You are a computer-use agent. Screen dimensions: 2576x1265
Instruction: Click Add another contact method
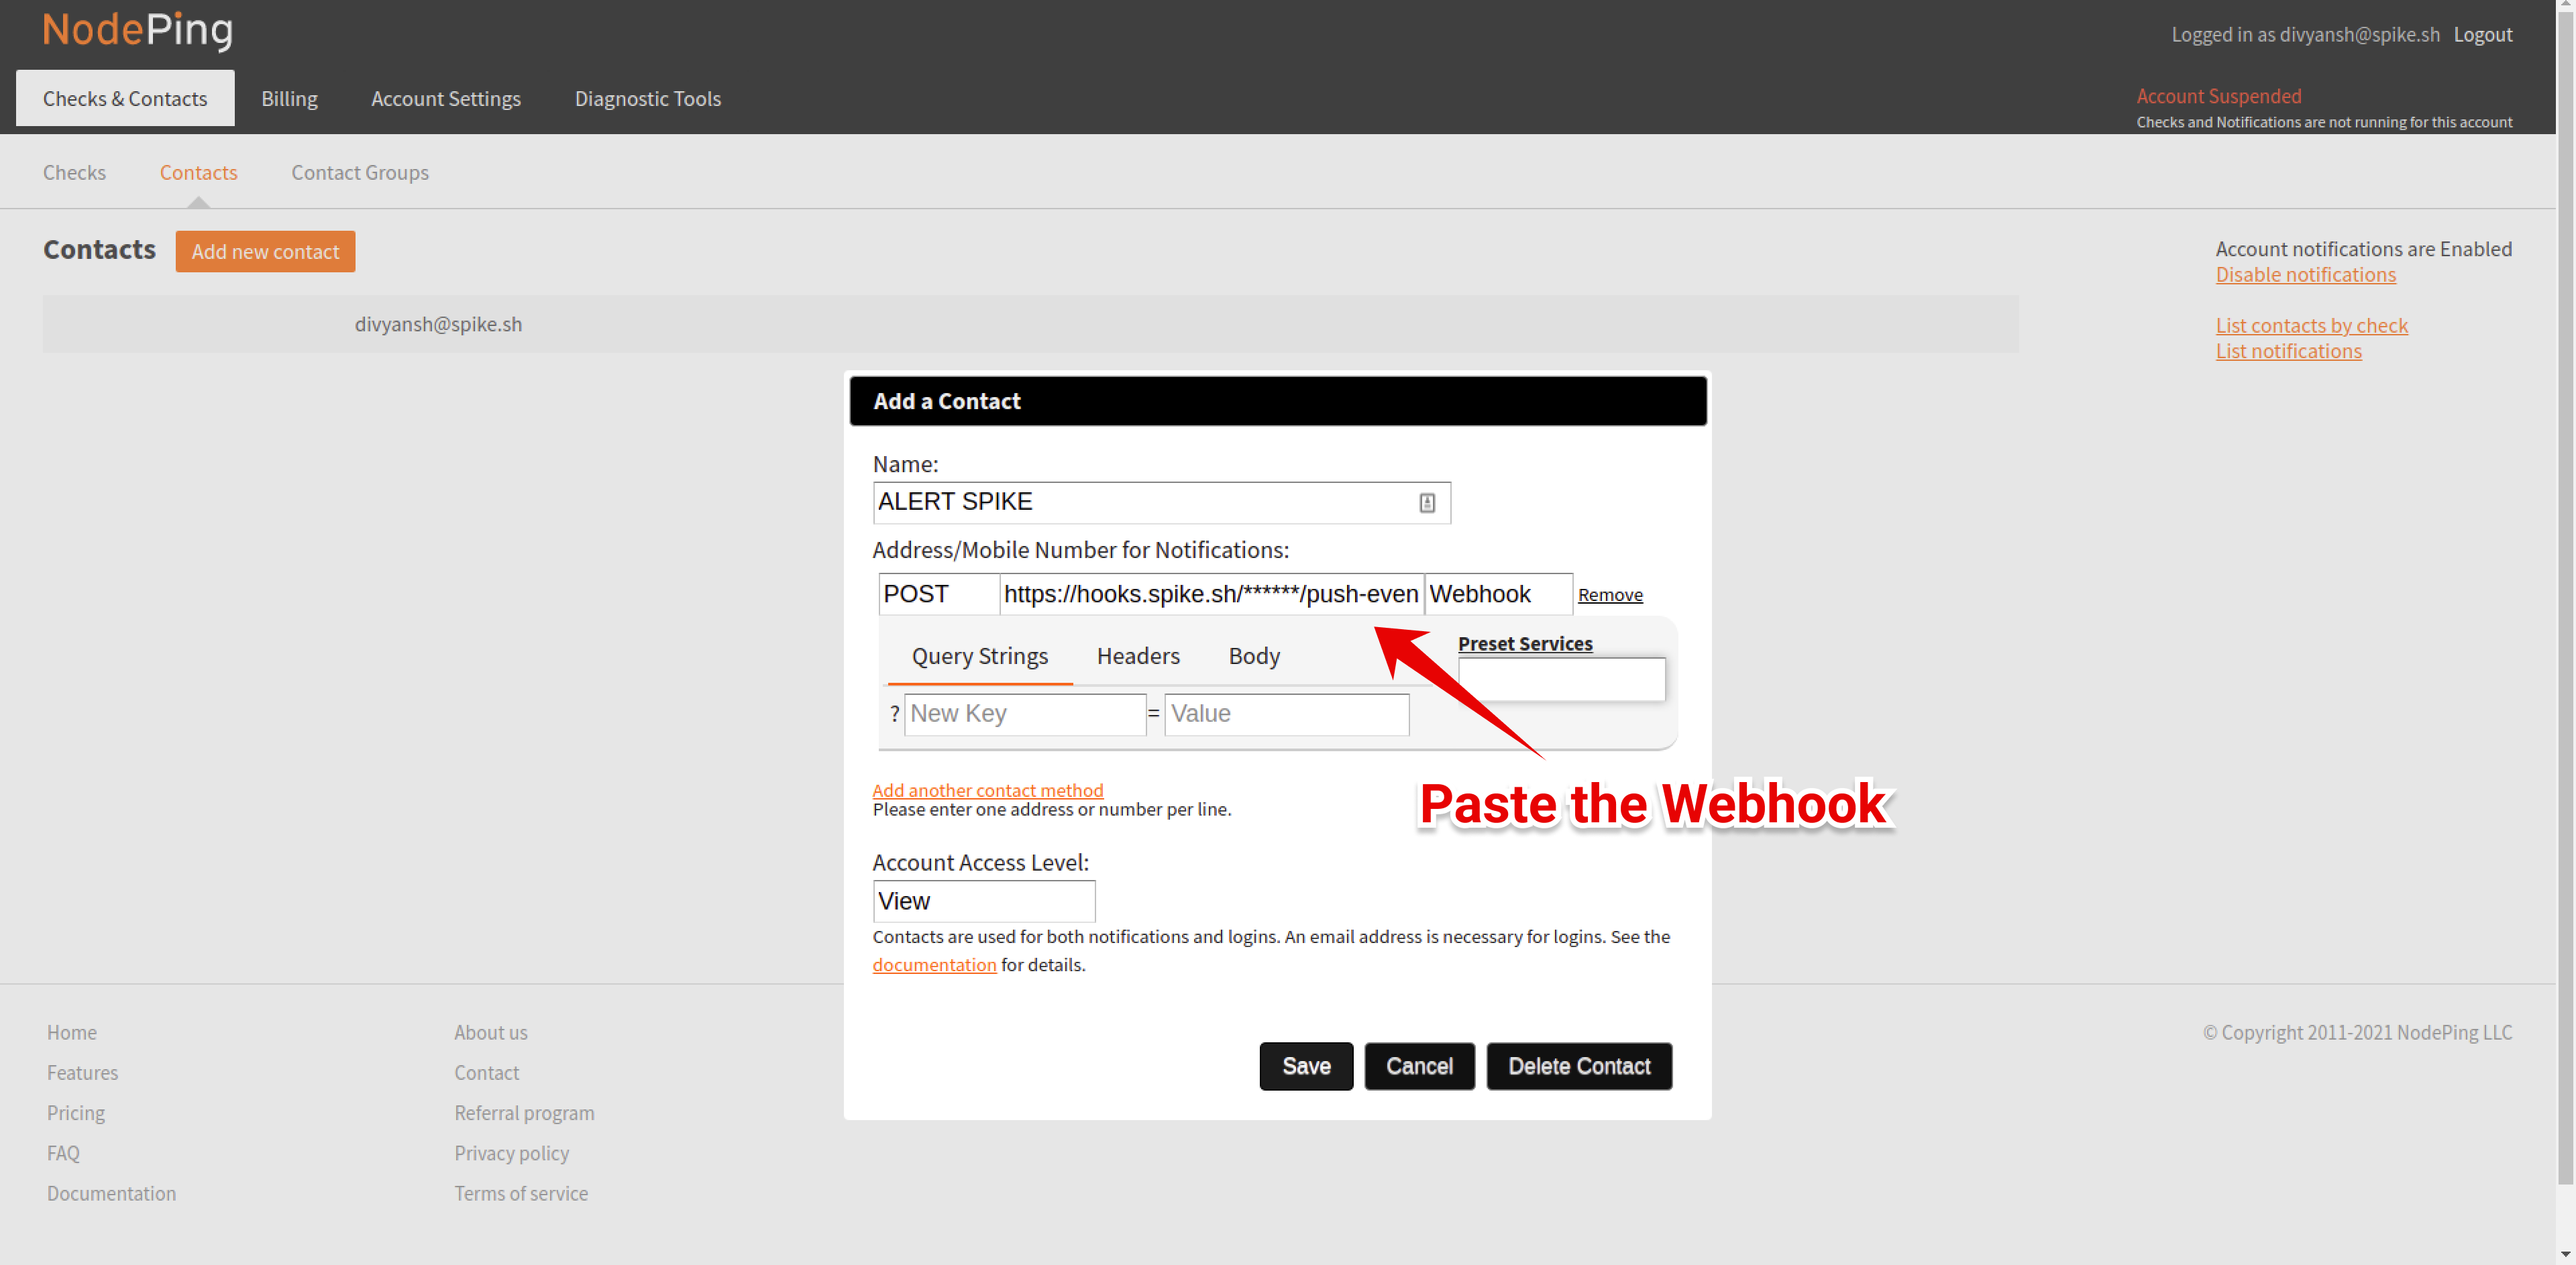point(988,790)
